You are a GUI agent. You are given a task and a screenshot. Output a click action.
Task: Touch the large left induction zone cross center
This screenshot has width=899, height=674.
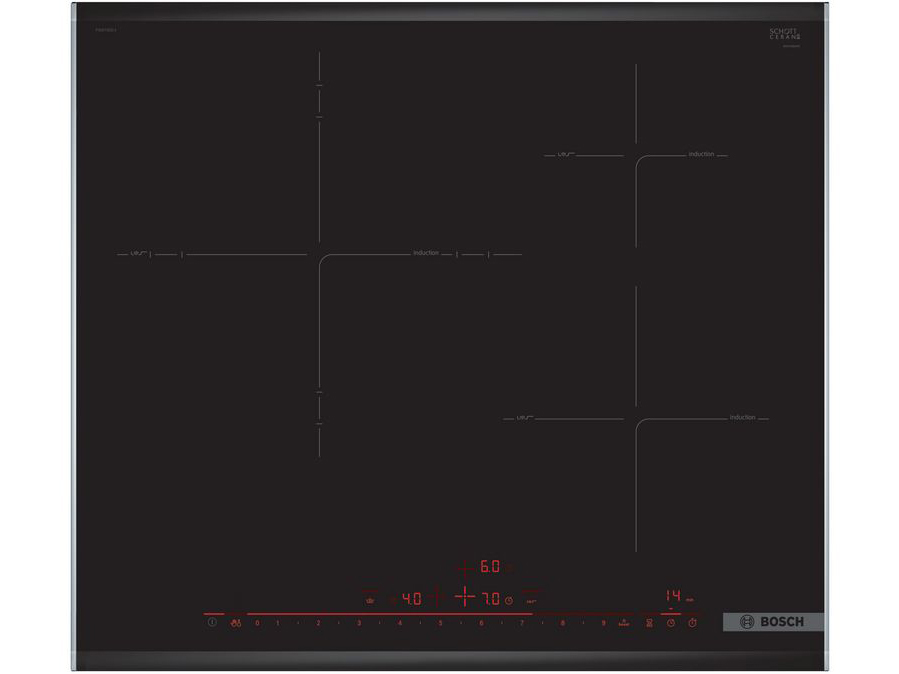pos(319,254)
